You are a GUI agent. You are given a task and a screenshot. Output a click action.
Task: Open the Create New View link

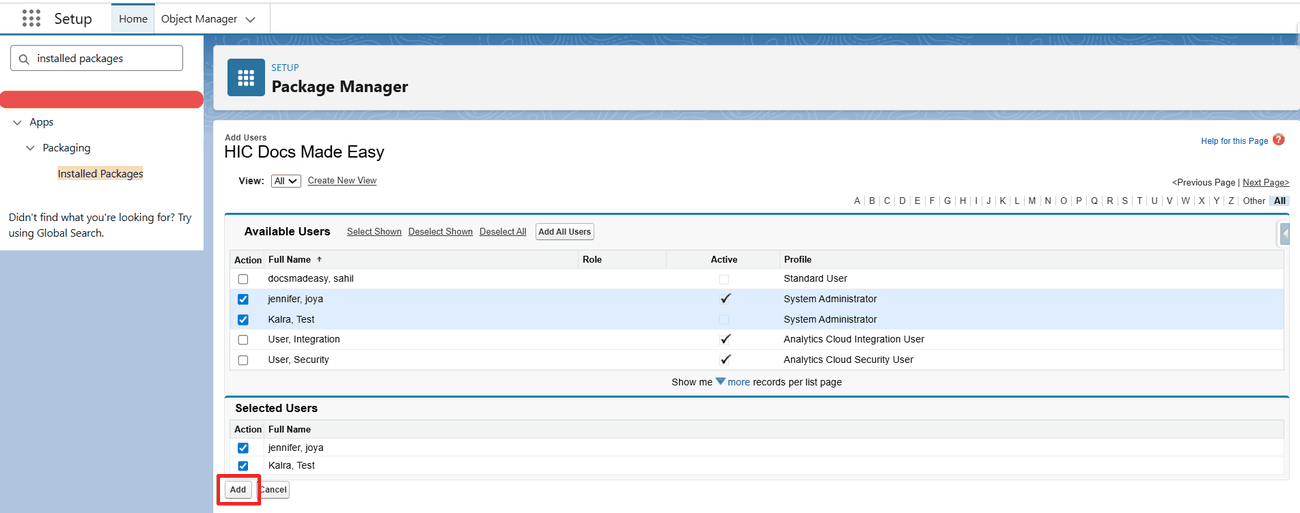point(342,181)
